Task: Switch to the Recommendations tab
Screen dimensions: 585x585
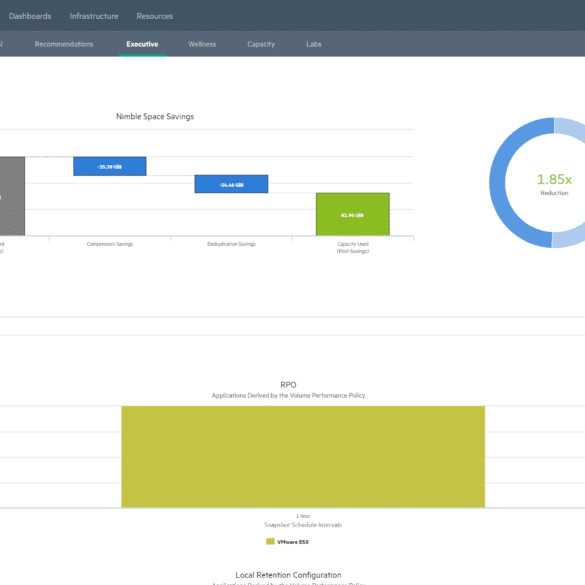Action: pos(64,44)
